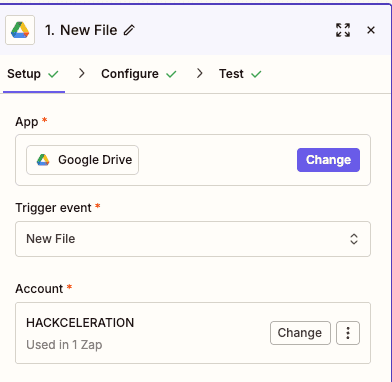Click the 'App' field label
Image resolution: width=392 pixels, height=382 pixels.
27,122
